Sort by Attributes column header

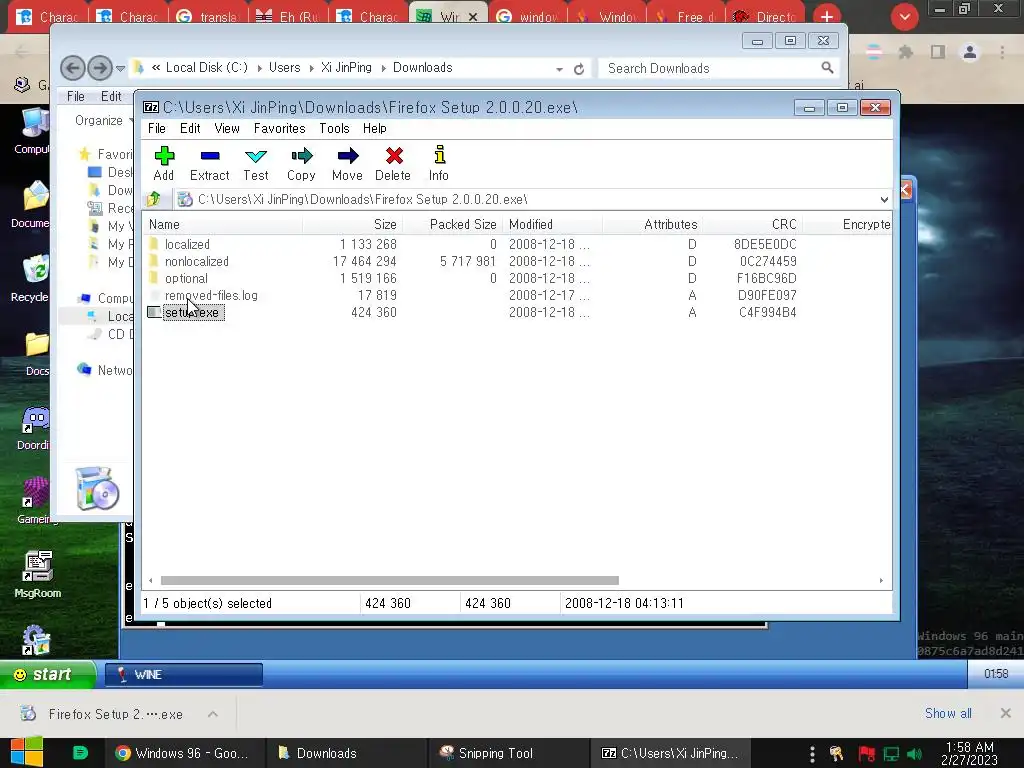652,224
